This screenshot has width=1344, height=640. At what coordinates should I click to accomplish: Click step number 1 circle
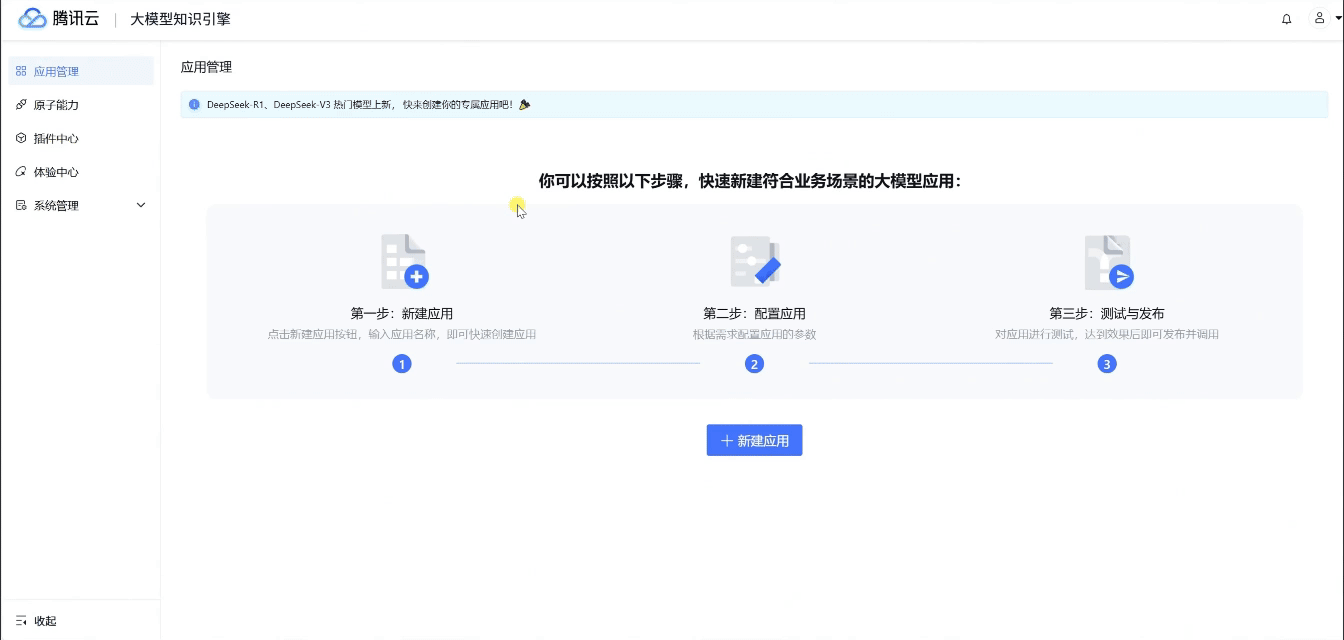click(x=402, y=364)
